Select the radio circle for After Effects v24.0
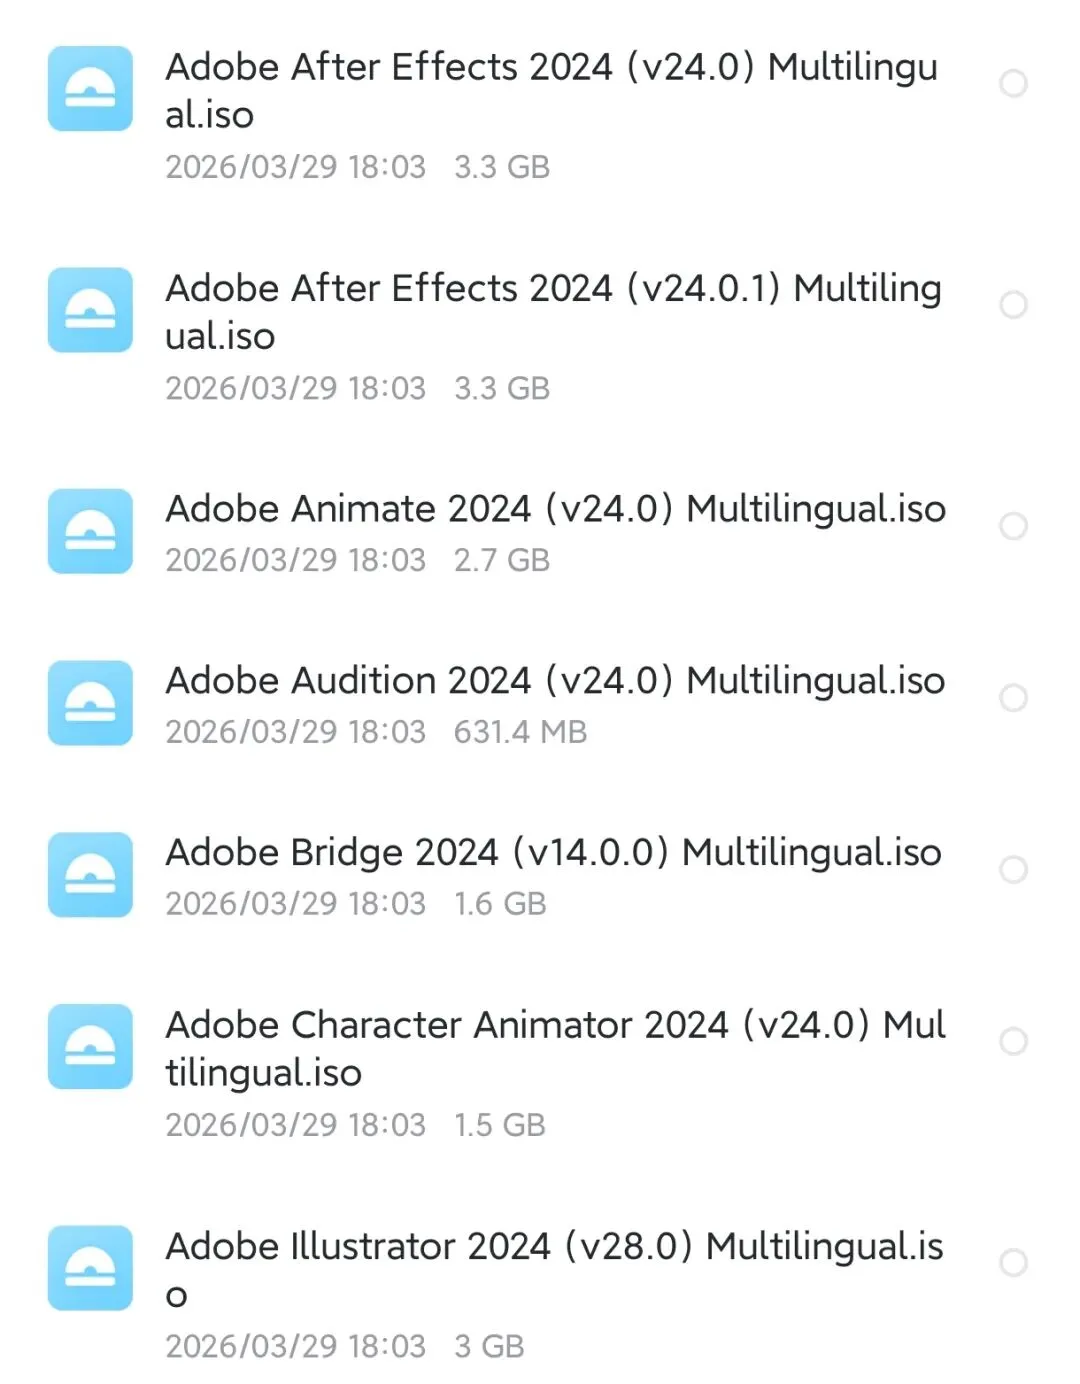 pos(1013,83)
